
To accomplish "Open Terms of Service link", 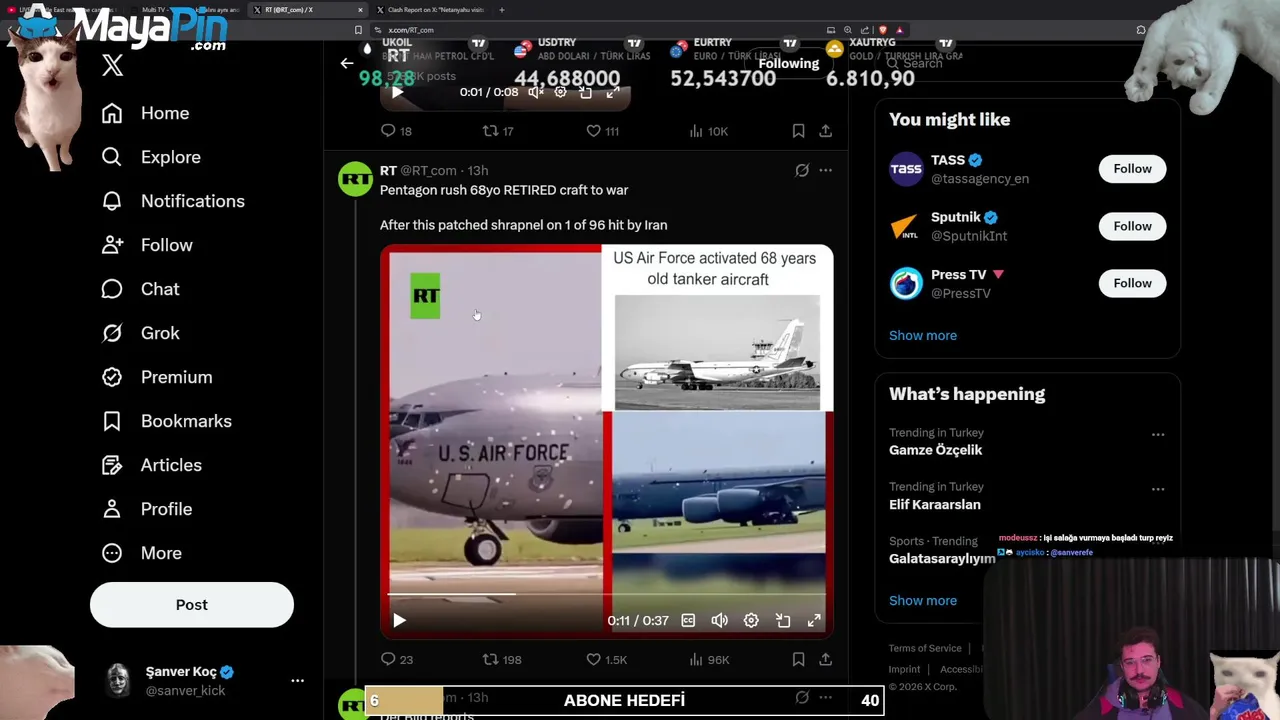I will coord(925,648).
